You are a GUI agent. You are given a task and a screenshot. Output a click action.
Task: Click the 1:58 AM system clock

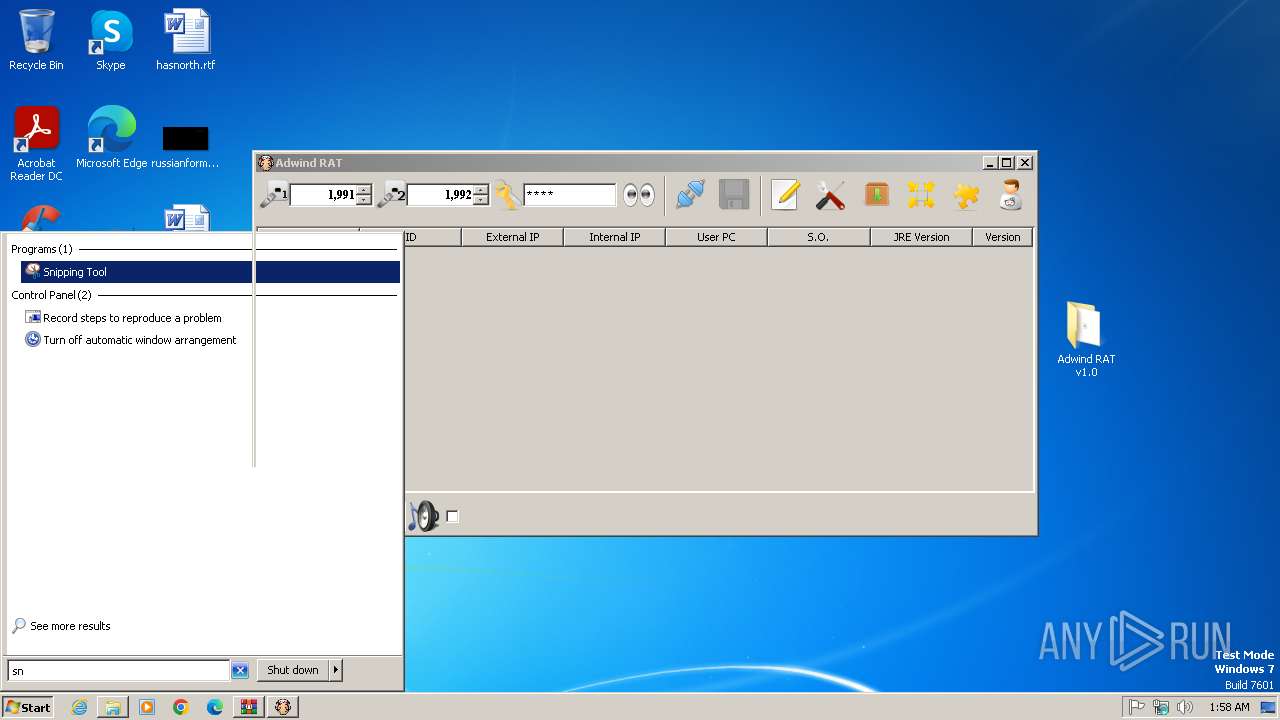point(1229,707)
